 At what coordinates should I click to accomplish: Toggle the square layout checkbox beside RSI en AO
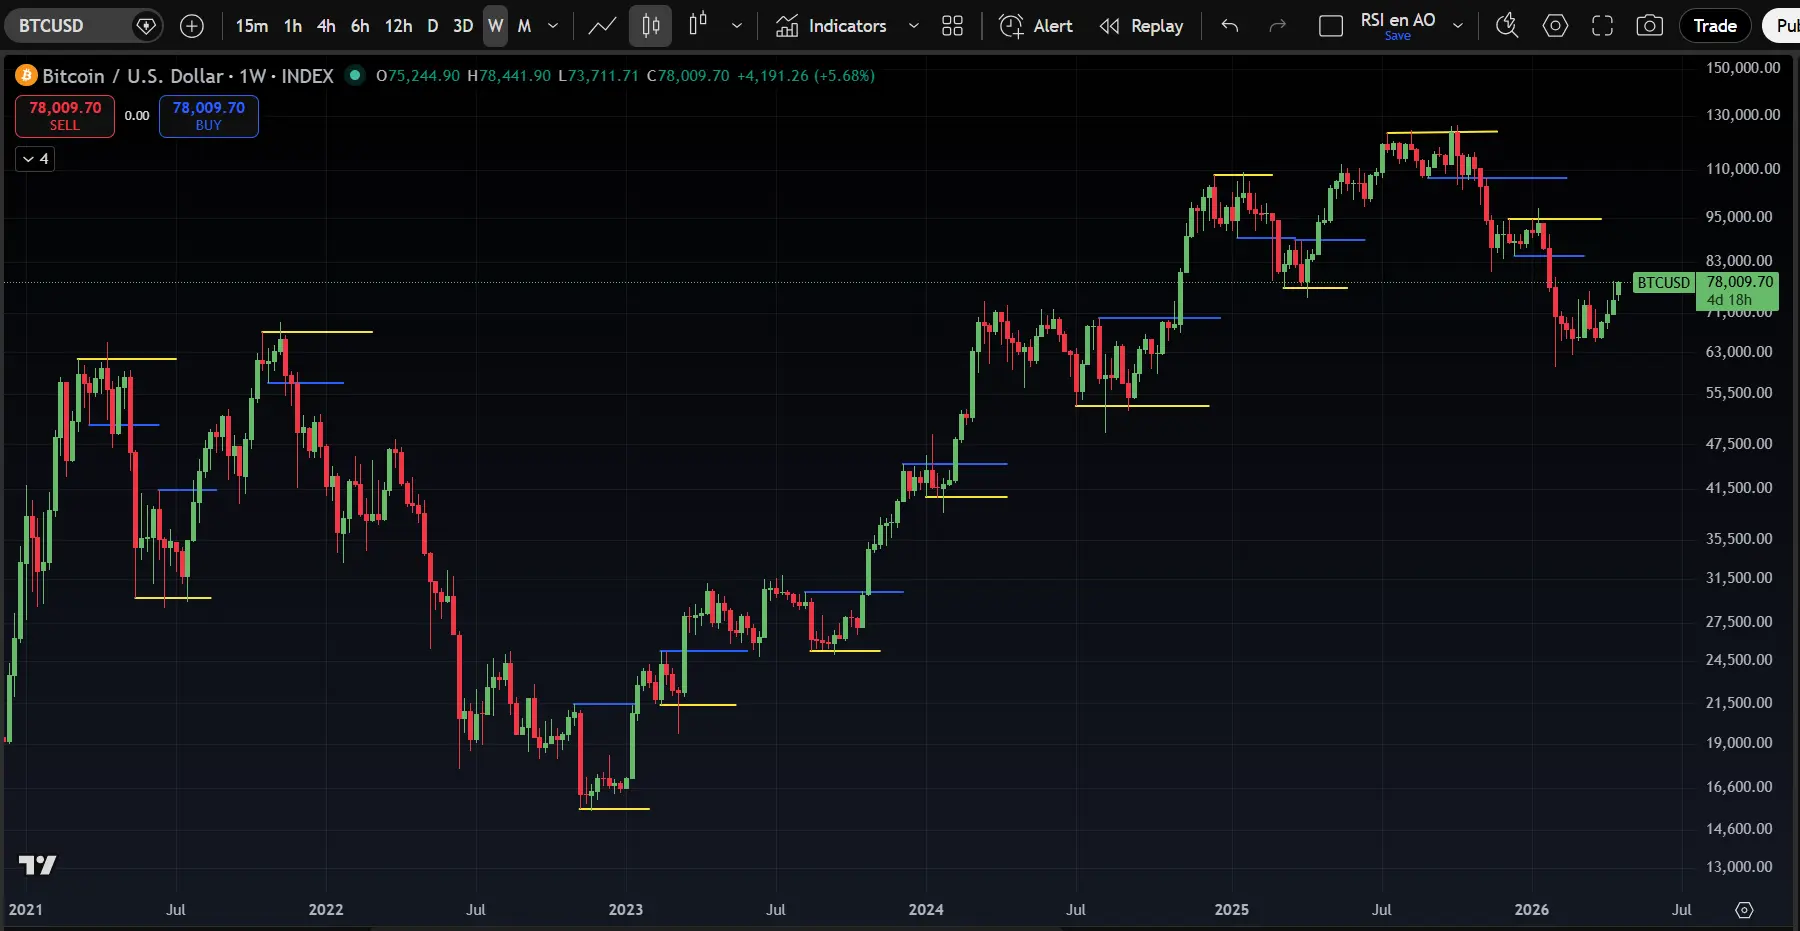click(1331, 26)
